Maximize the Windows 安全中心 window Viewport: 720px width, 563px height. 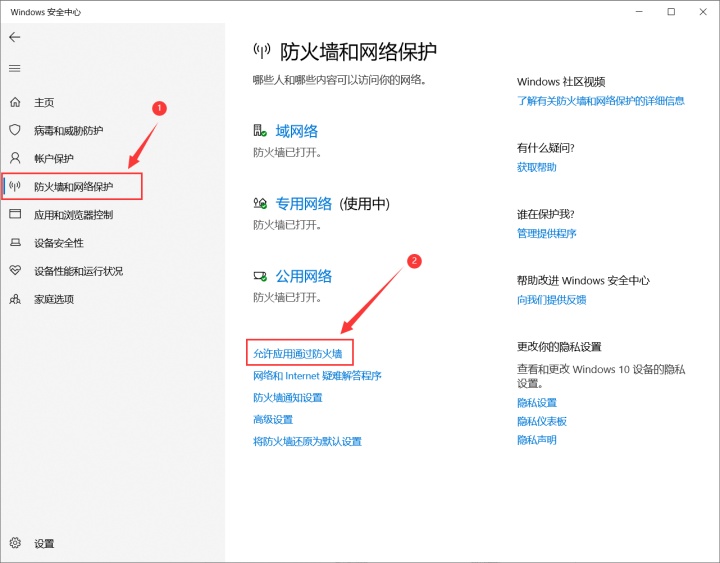pos(671,12)
